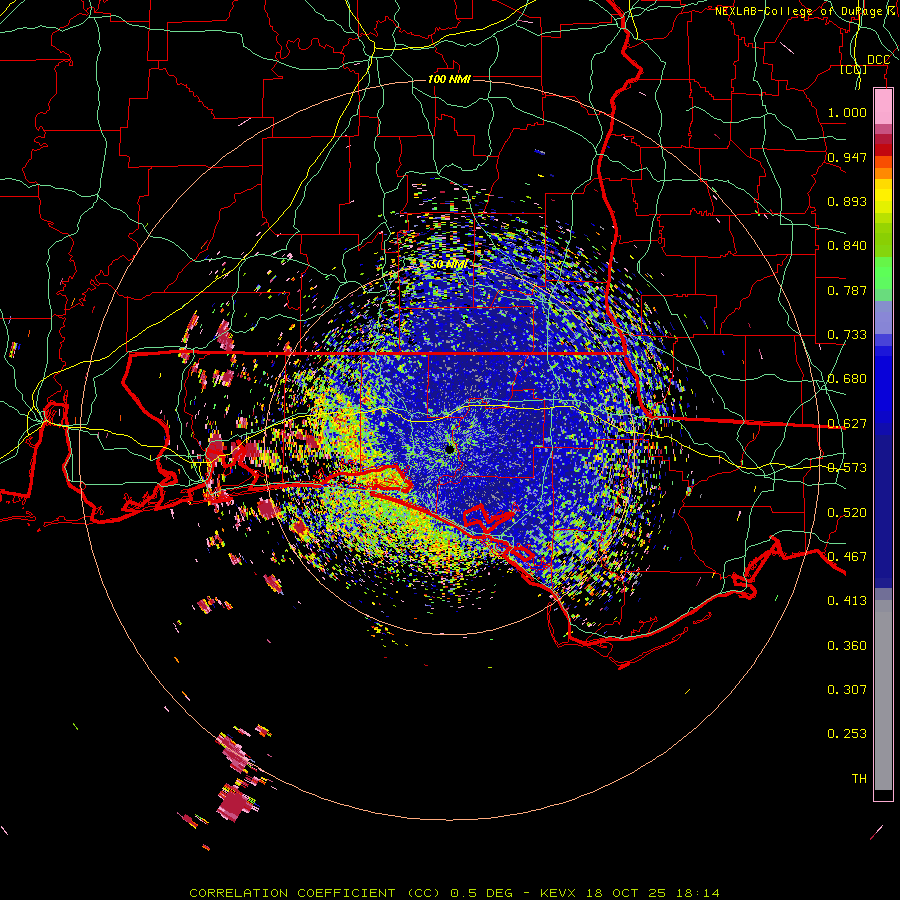Click the 0.5 DEG elevation text
Image resolution: width=900 pixels, height=900 pixels.
[x=482, y=893]
